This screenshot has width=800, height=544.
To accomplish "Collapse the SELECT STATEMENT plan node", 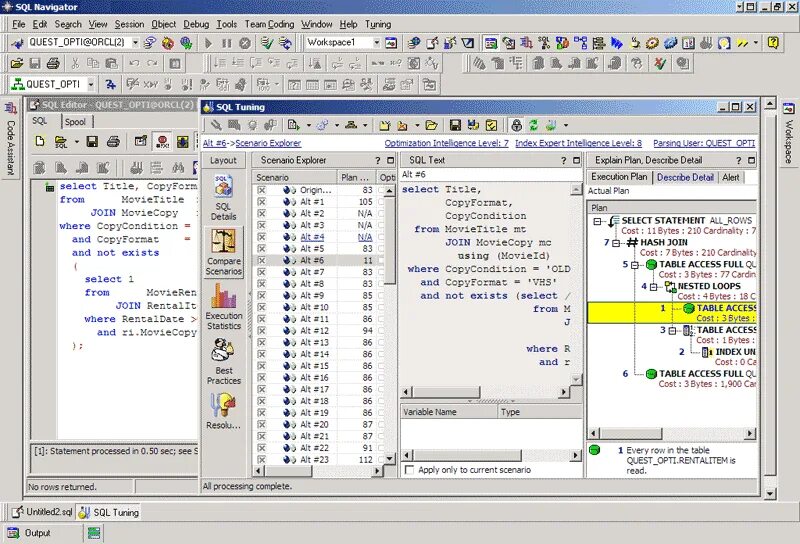I will click(x=597, y=221).
